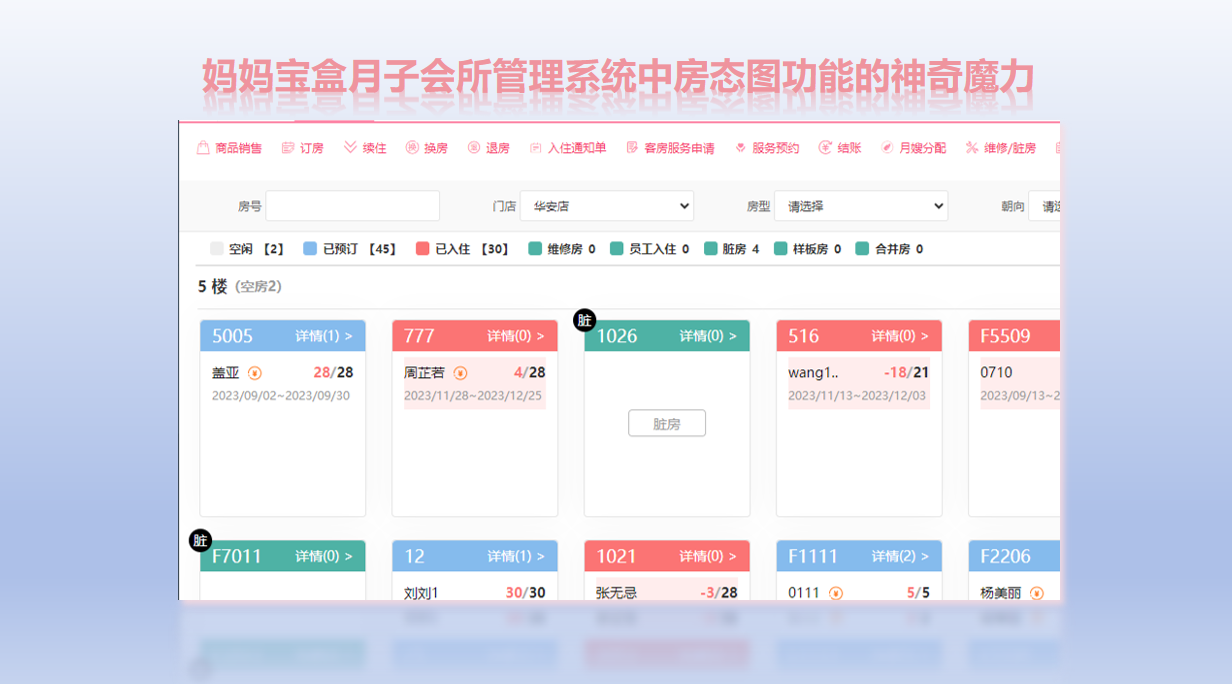Click the 已预订 blue legend swatch
The width and height of the screenshot is (1232, 684).
click(310, 249)
